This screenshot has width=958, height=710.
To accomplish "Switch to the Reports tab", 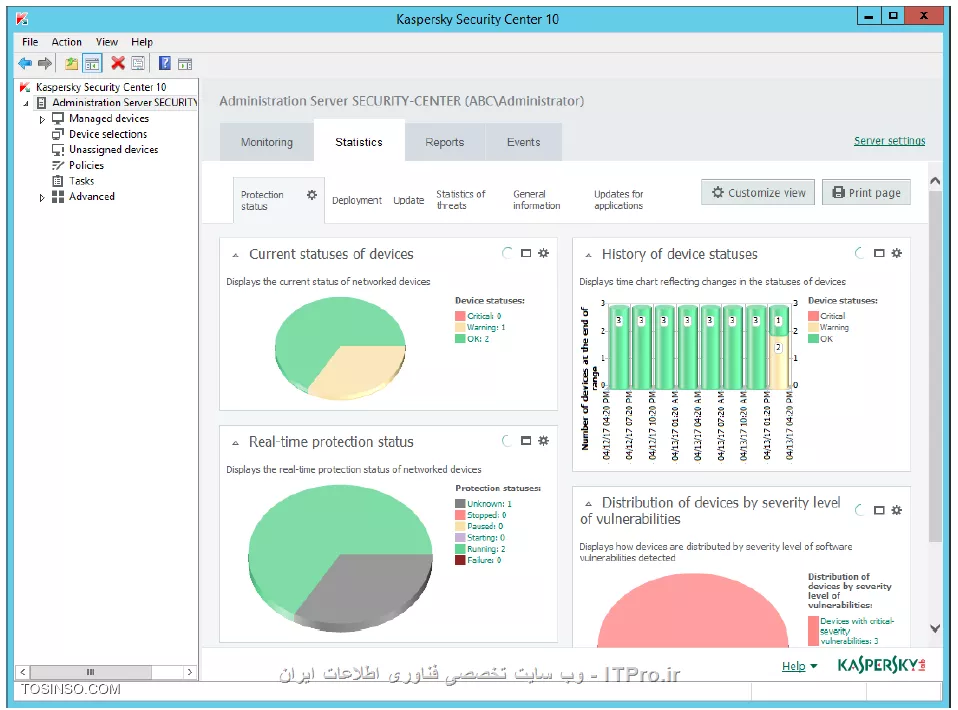I will (x=445, y=142).
